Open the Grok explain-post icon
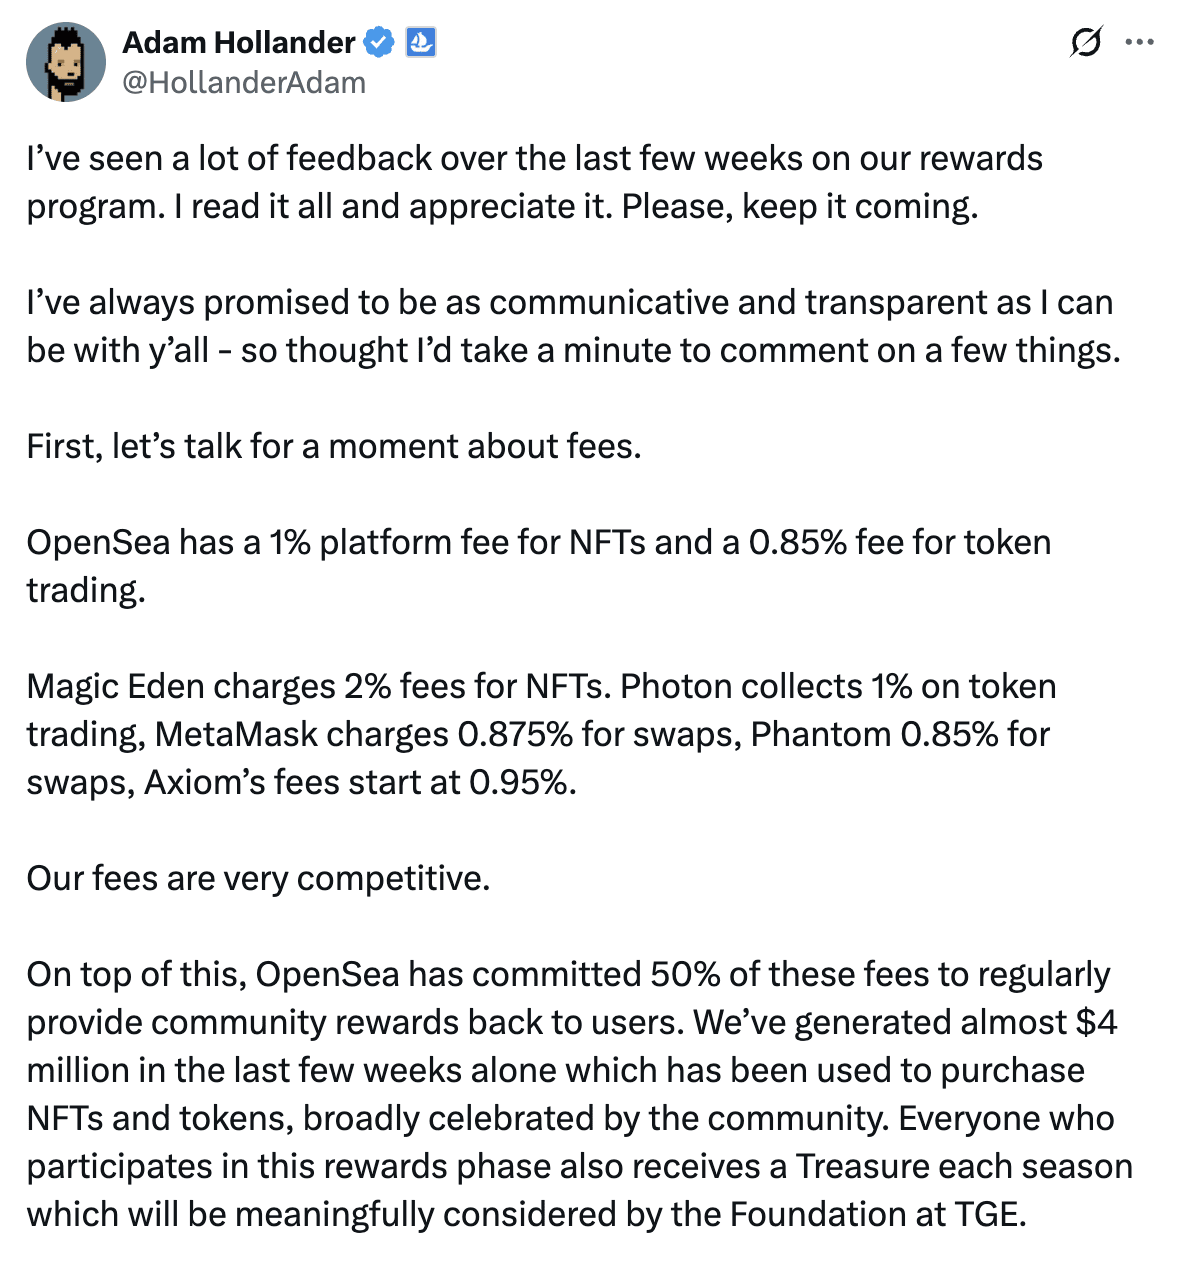Image resolution: width=1186 pixels, height=1282 pixels. 1085,43
